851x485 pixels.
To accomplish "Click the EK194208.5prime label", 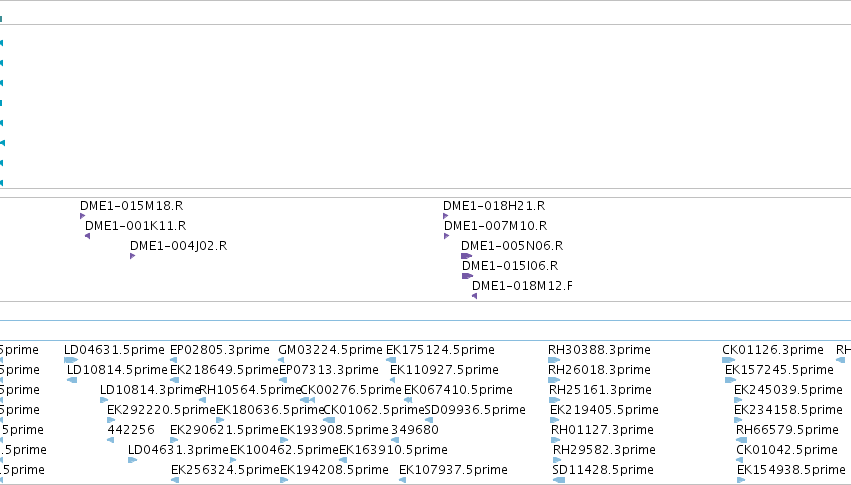I will tap(334, 471).
